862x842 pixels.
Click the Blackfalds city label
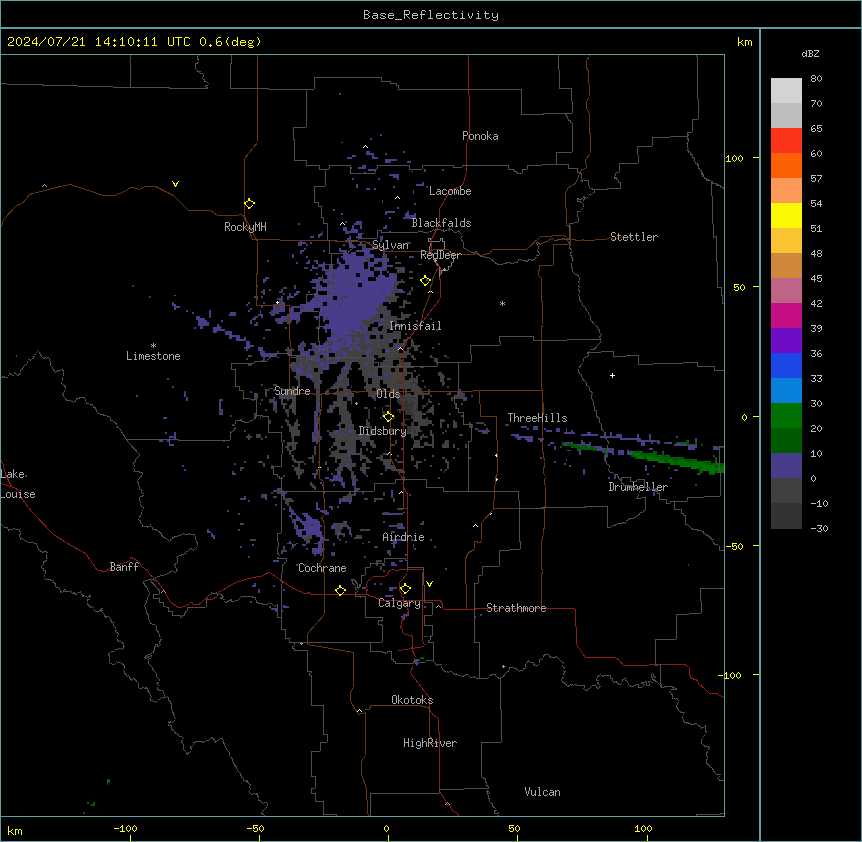point(441,223)
